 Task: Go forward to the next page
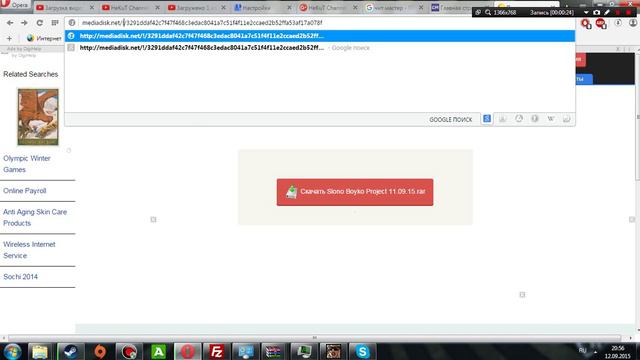pyautogui.click(x=24, y=23)
